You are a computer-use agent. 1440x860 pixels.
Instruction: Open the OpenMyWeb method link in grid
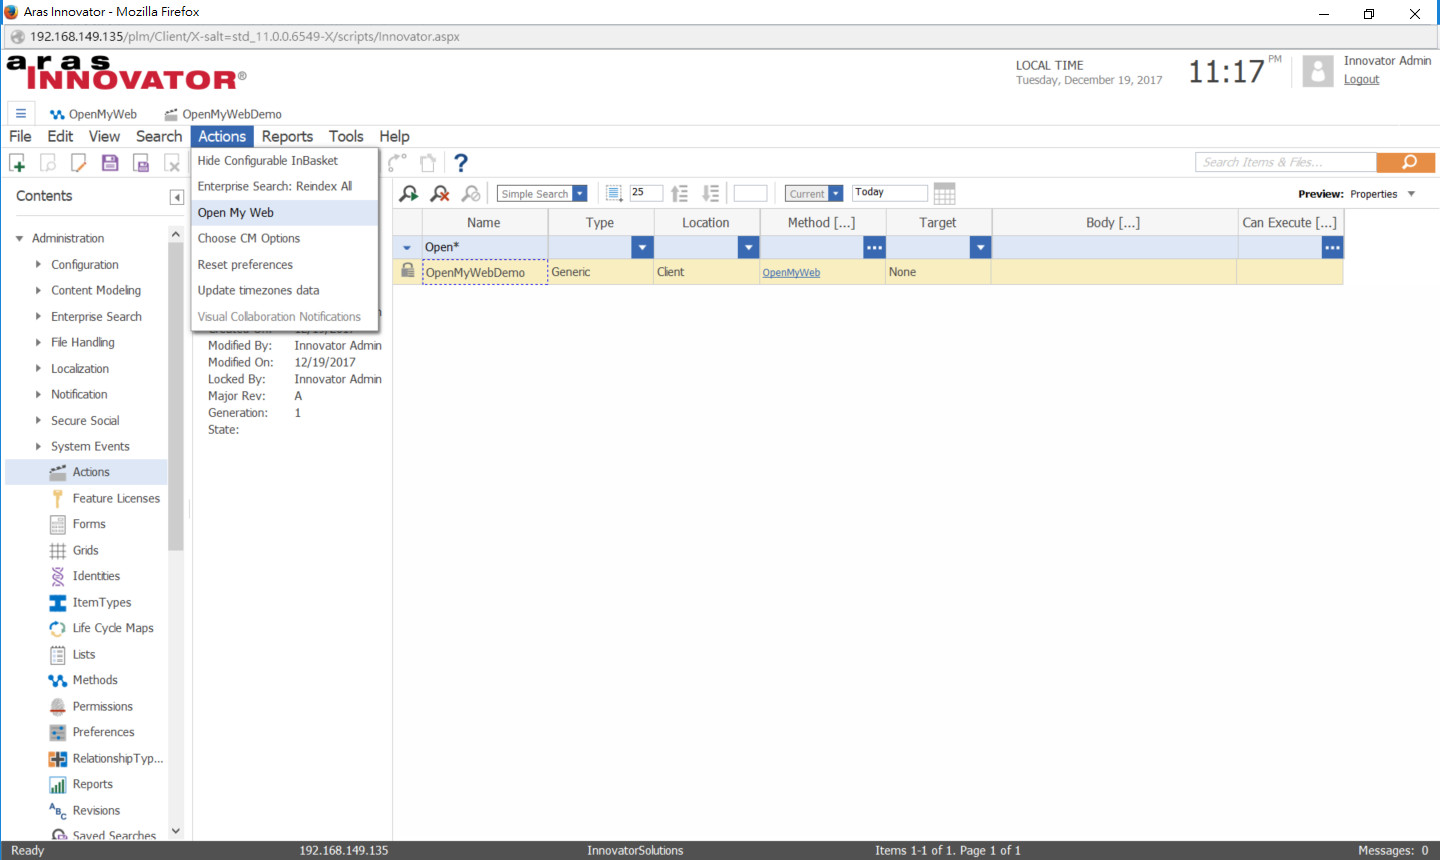coord(791,273)
